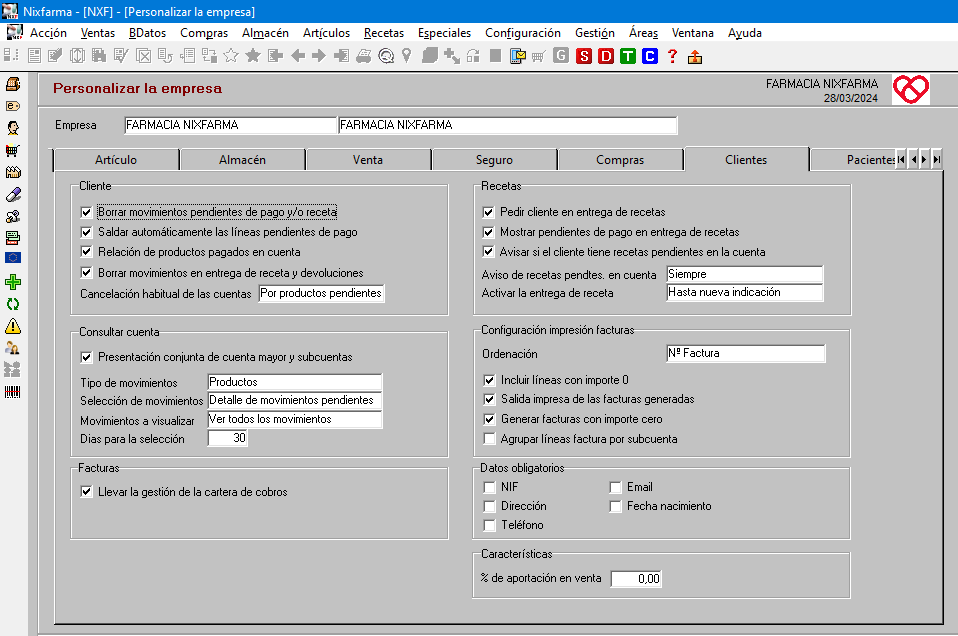Screen dimensions: 958x636
Task: Open the cash register sidebar icon
Action: (13, 84)
